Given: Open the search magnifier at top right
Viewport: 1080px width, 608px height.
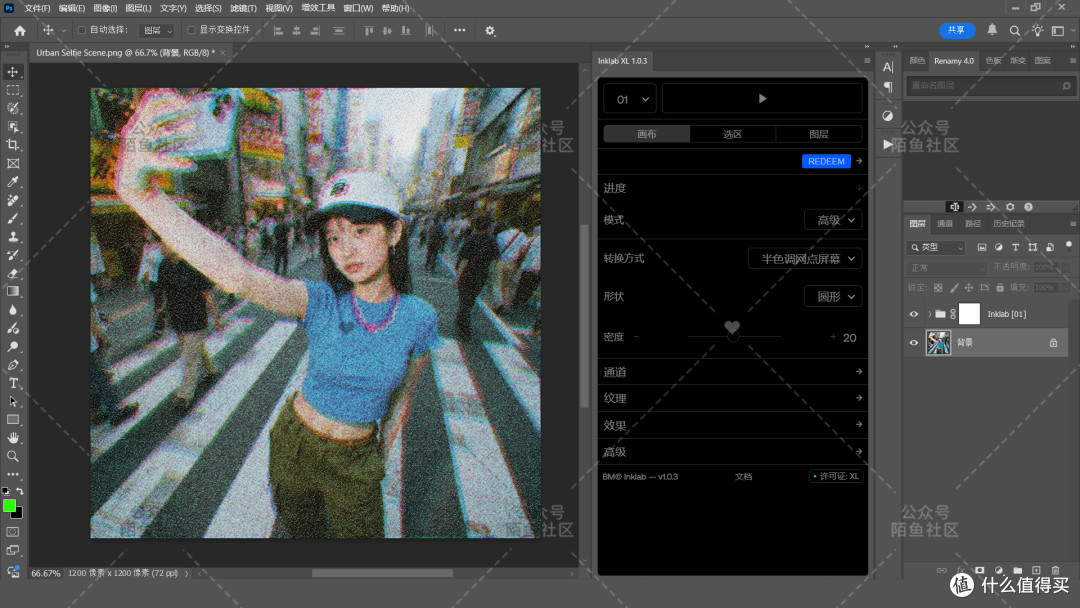Looking at the screenshot, I should 1015,30.
